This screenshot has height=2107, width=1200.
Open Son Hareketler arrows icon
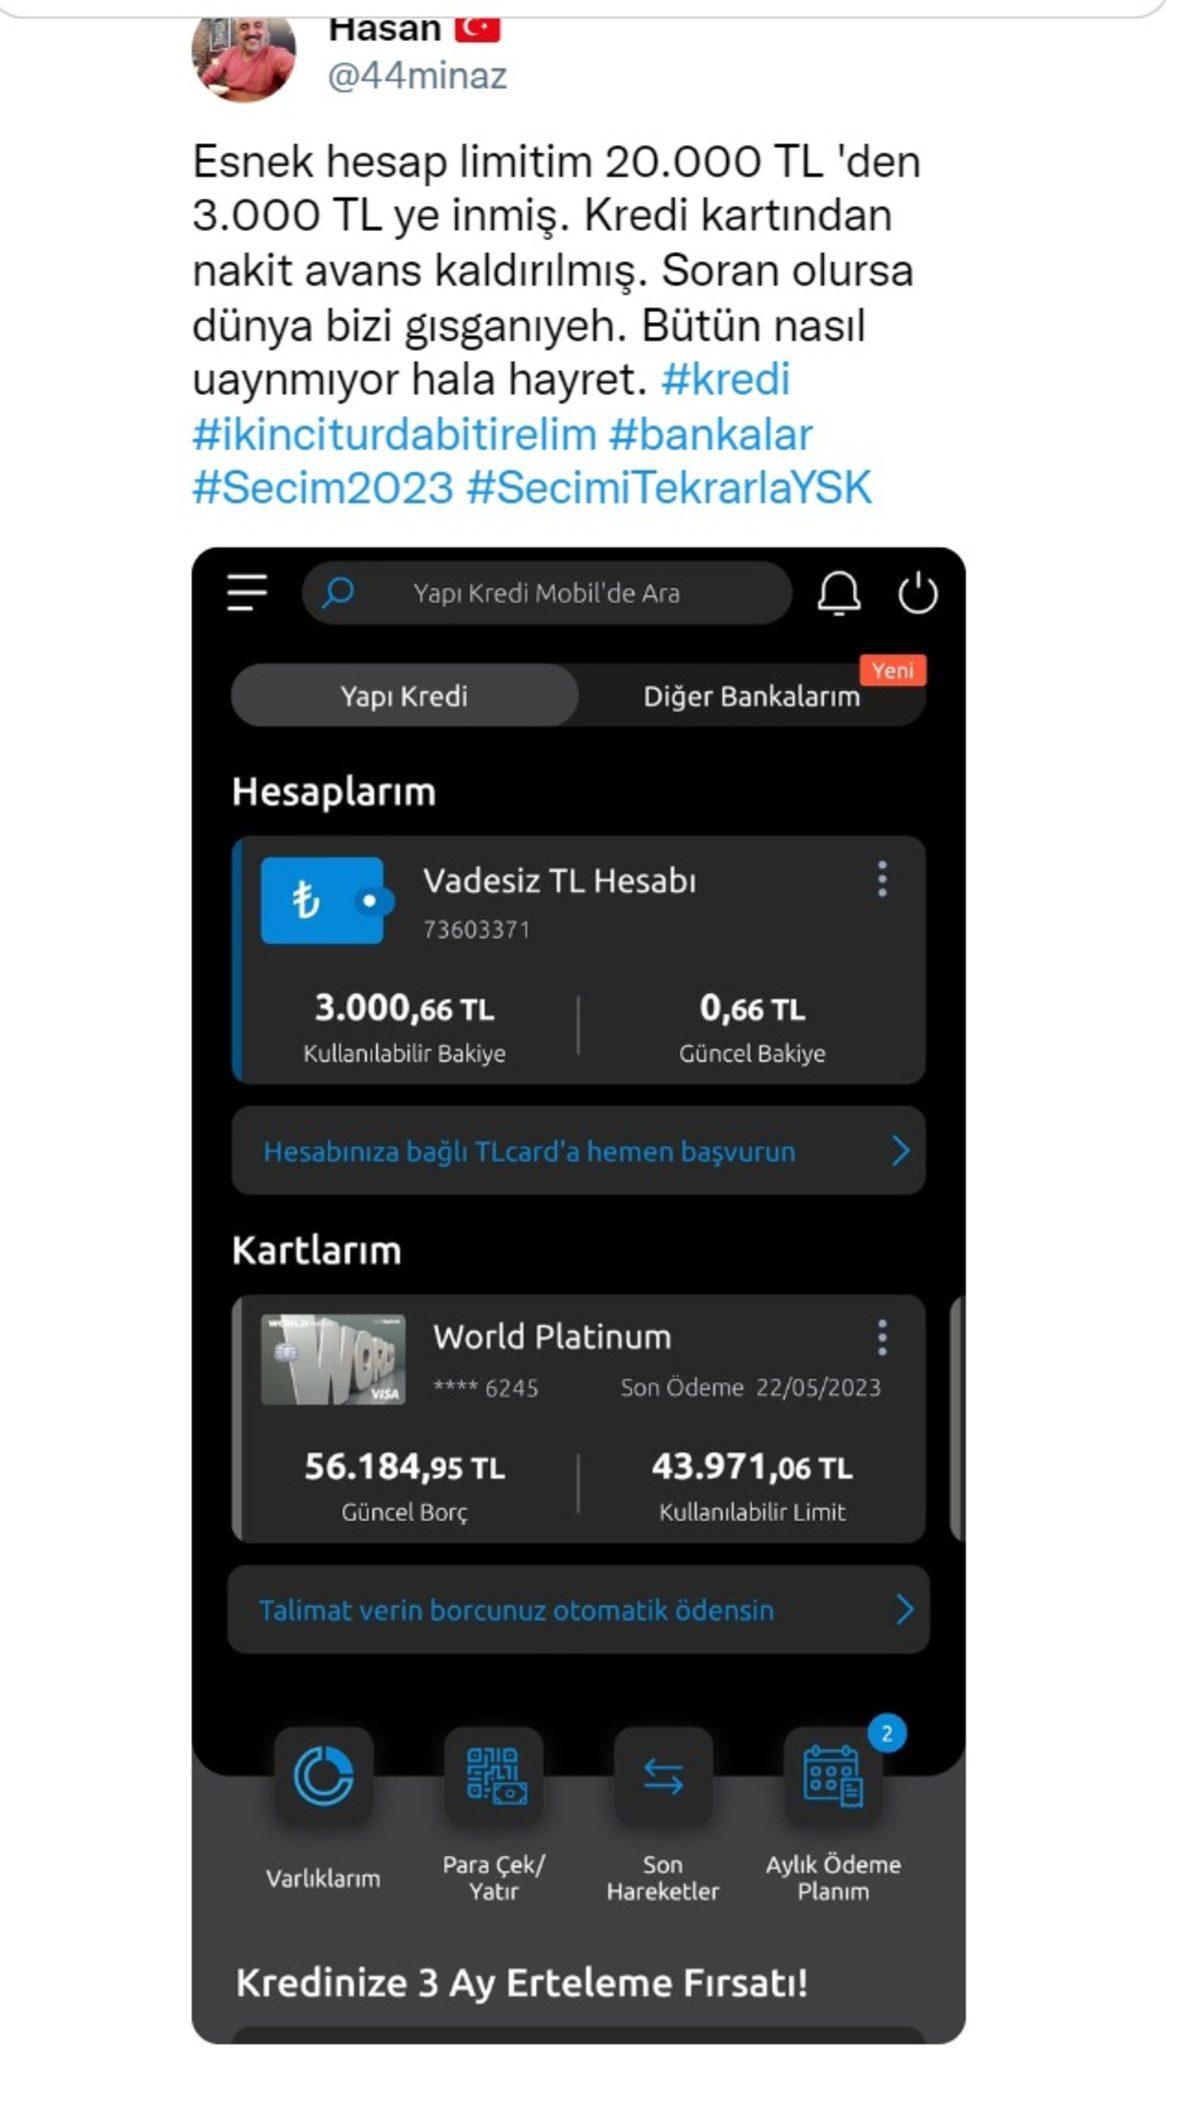coord(663,1776)
